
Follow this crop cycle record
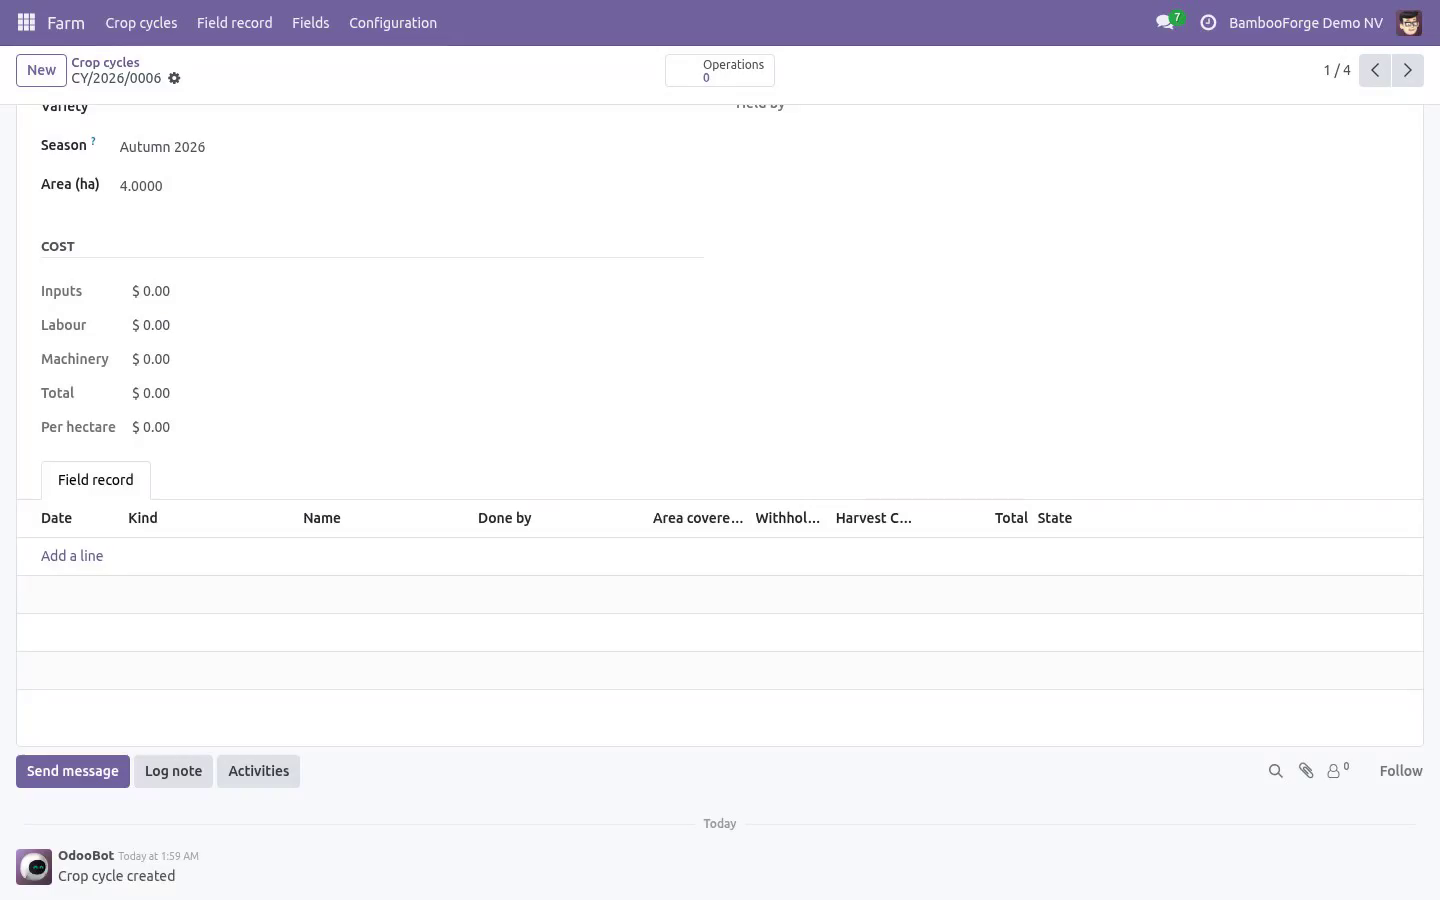pos(1401,771)
